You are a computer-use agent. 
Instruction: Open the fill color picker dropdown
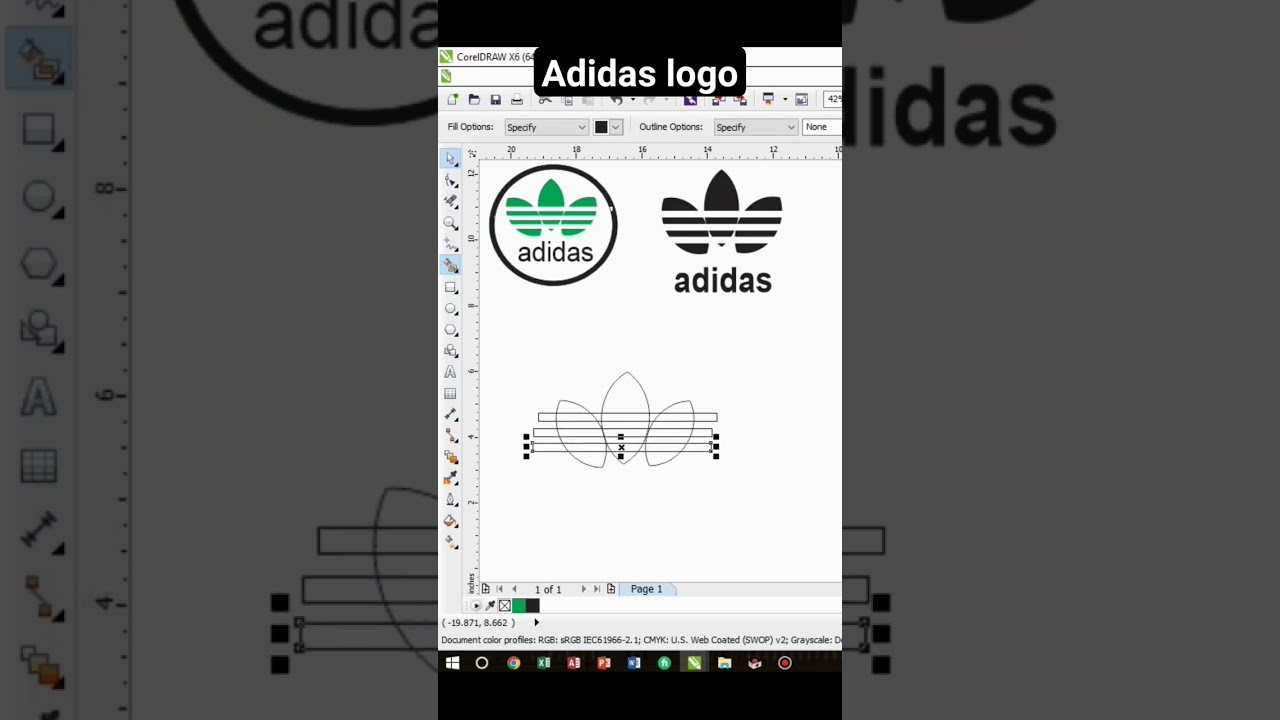coord(616,127)
